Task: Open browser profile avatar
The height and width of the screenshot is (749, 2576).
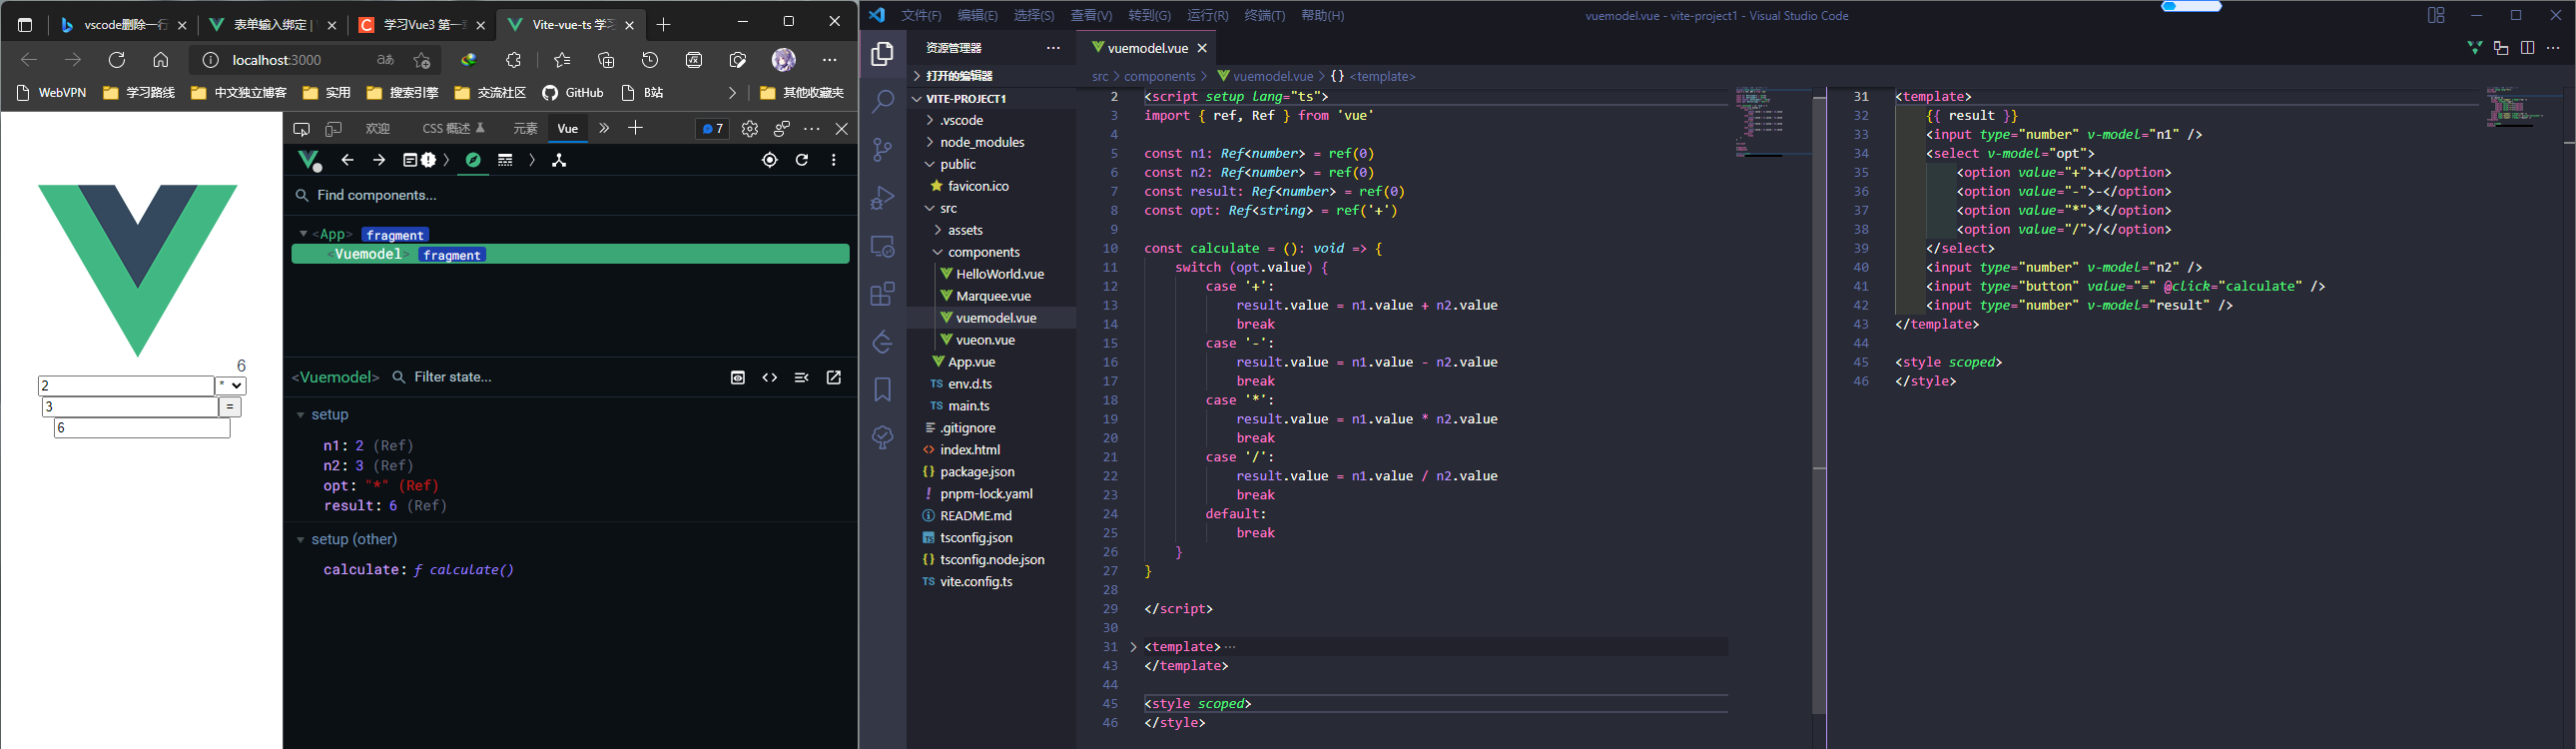Action: point(784,60)
